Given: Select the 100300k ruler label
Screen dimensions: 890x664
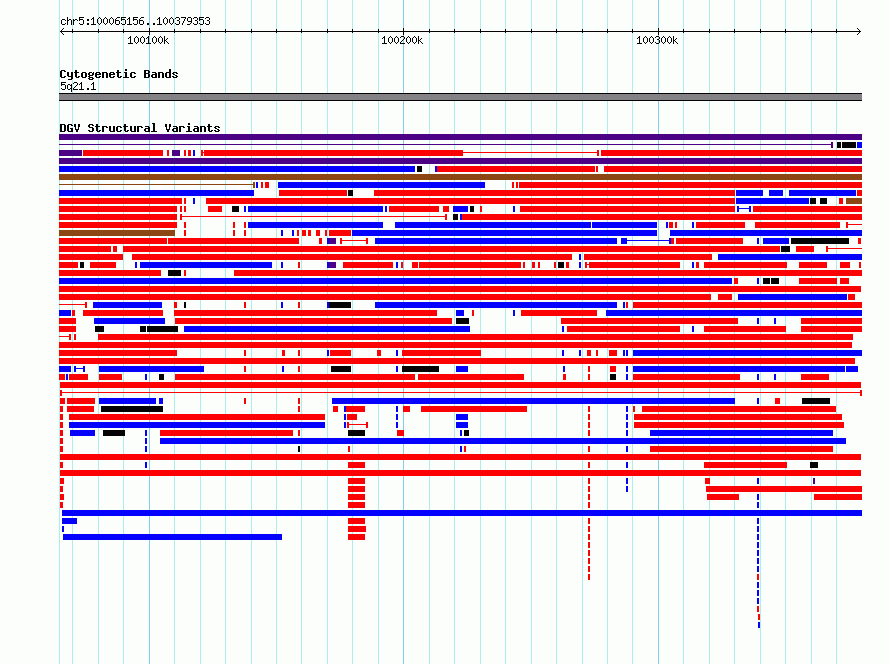Looking at the screenshot, I should (x=657, y=40).
